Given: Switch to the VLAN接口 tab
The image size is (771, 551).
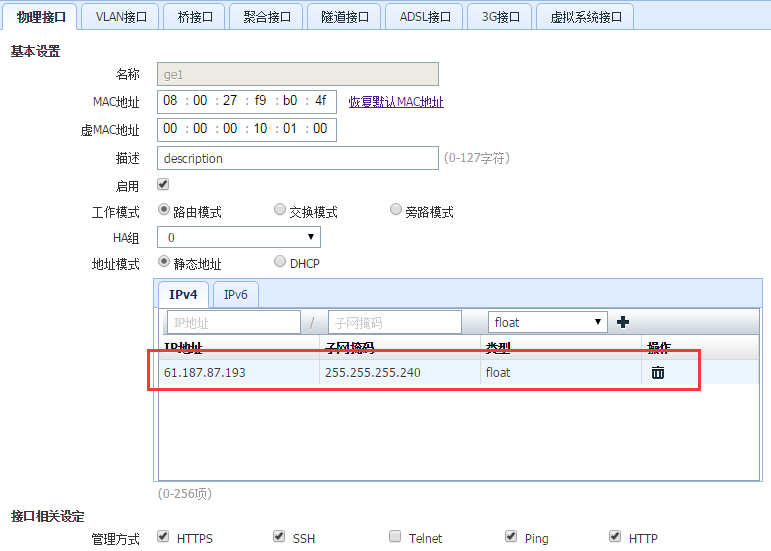Looking at the screenshot, I should point(120,17).
